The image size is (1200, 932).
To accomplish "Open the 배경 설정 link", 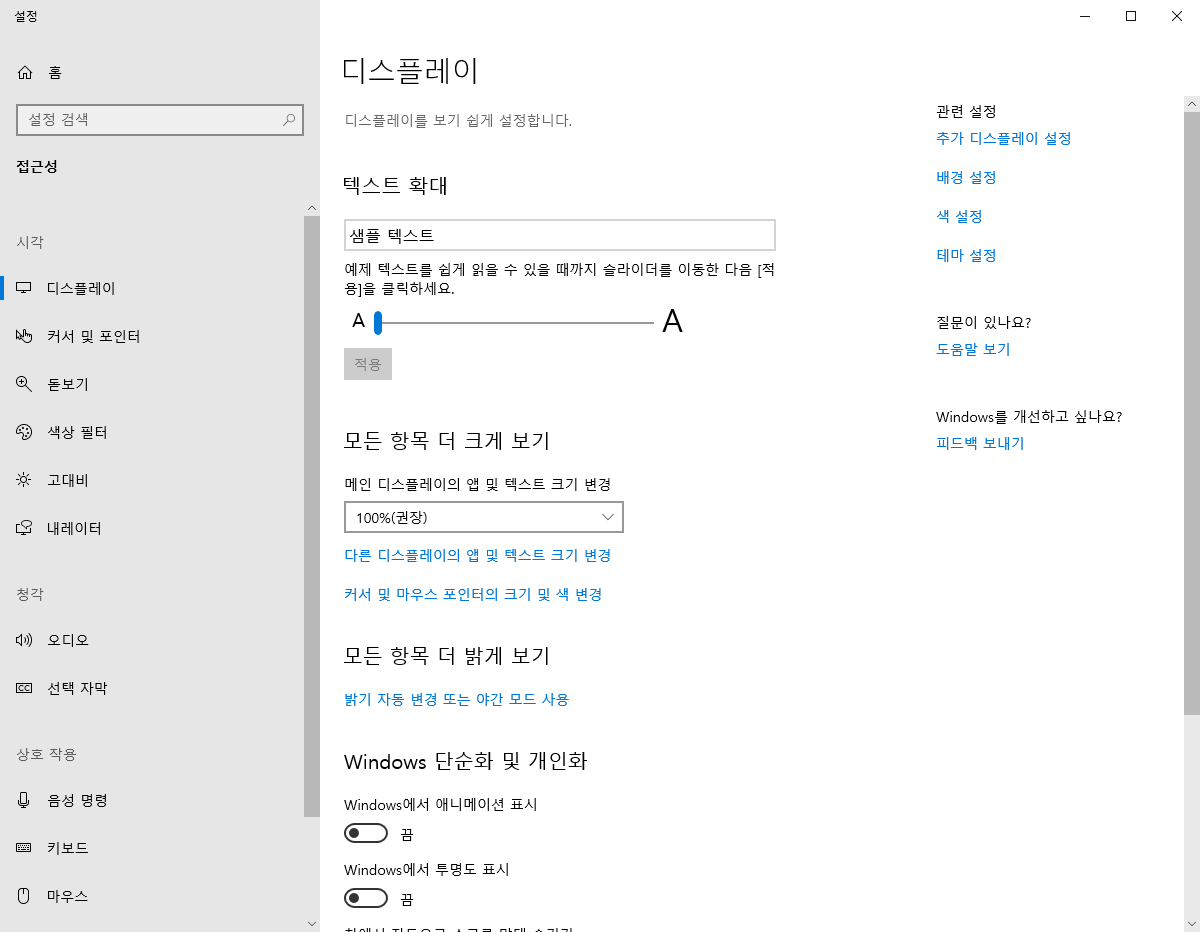I will pyautogui.click(x=966, y=177).
